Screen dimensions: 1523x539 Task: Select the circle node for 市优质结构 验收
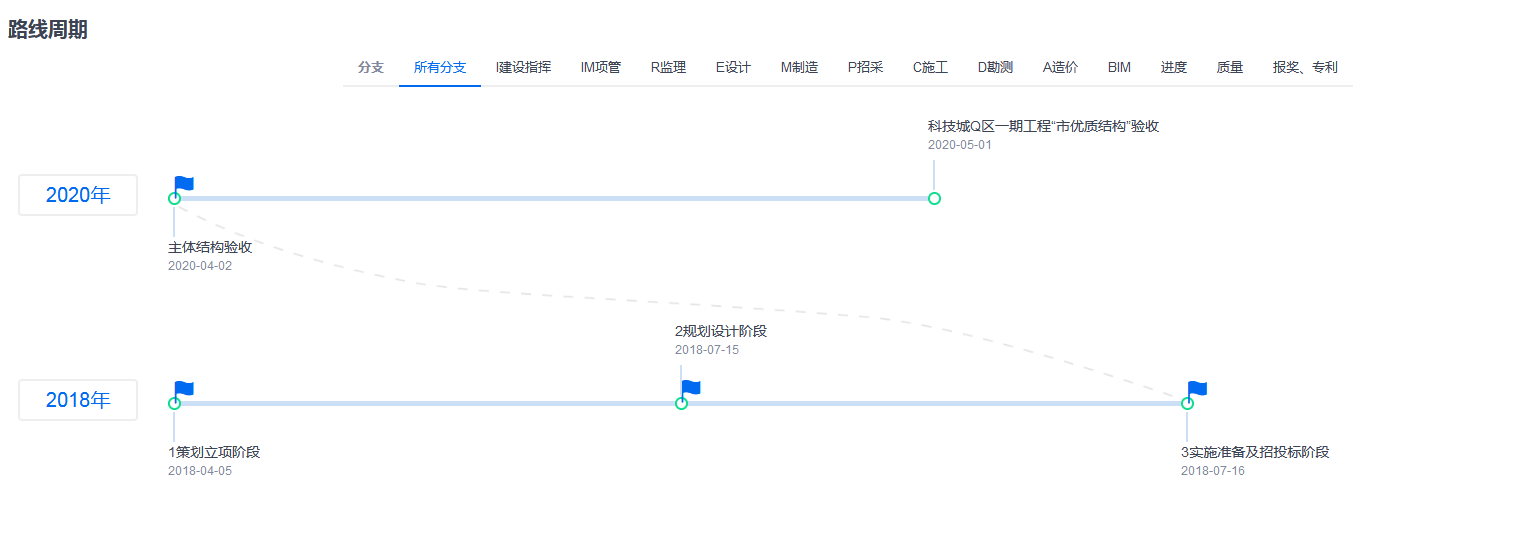click(934, 198)
